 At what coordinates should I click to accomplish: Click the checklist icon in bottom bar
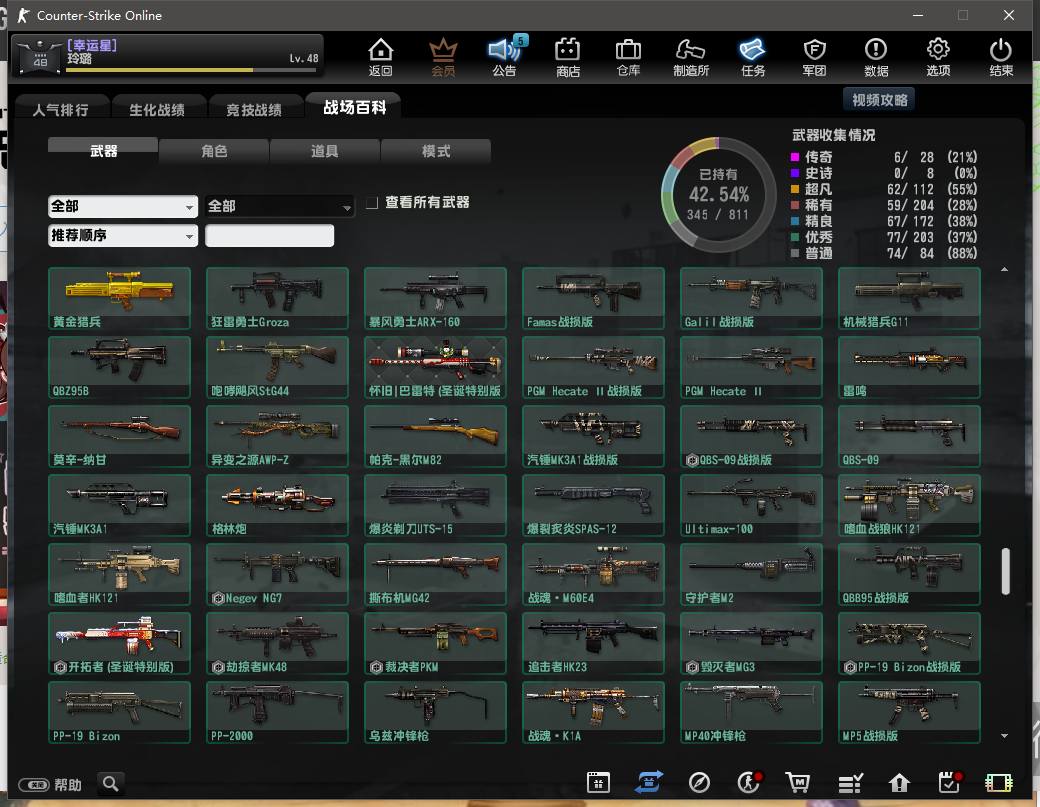850,783
